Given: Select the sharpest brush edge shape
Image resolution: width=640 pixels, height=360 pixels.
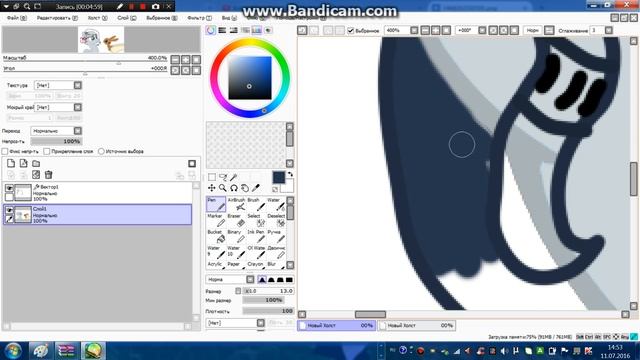Looking at the screenshot, I should 262,280.
